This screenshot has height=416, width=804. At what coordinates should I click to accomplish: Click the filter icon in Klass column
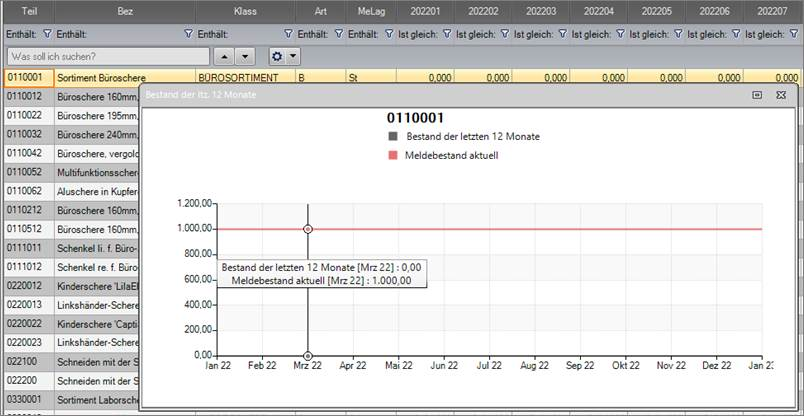(287, 34)
